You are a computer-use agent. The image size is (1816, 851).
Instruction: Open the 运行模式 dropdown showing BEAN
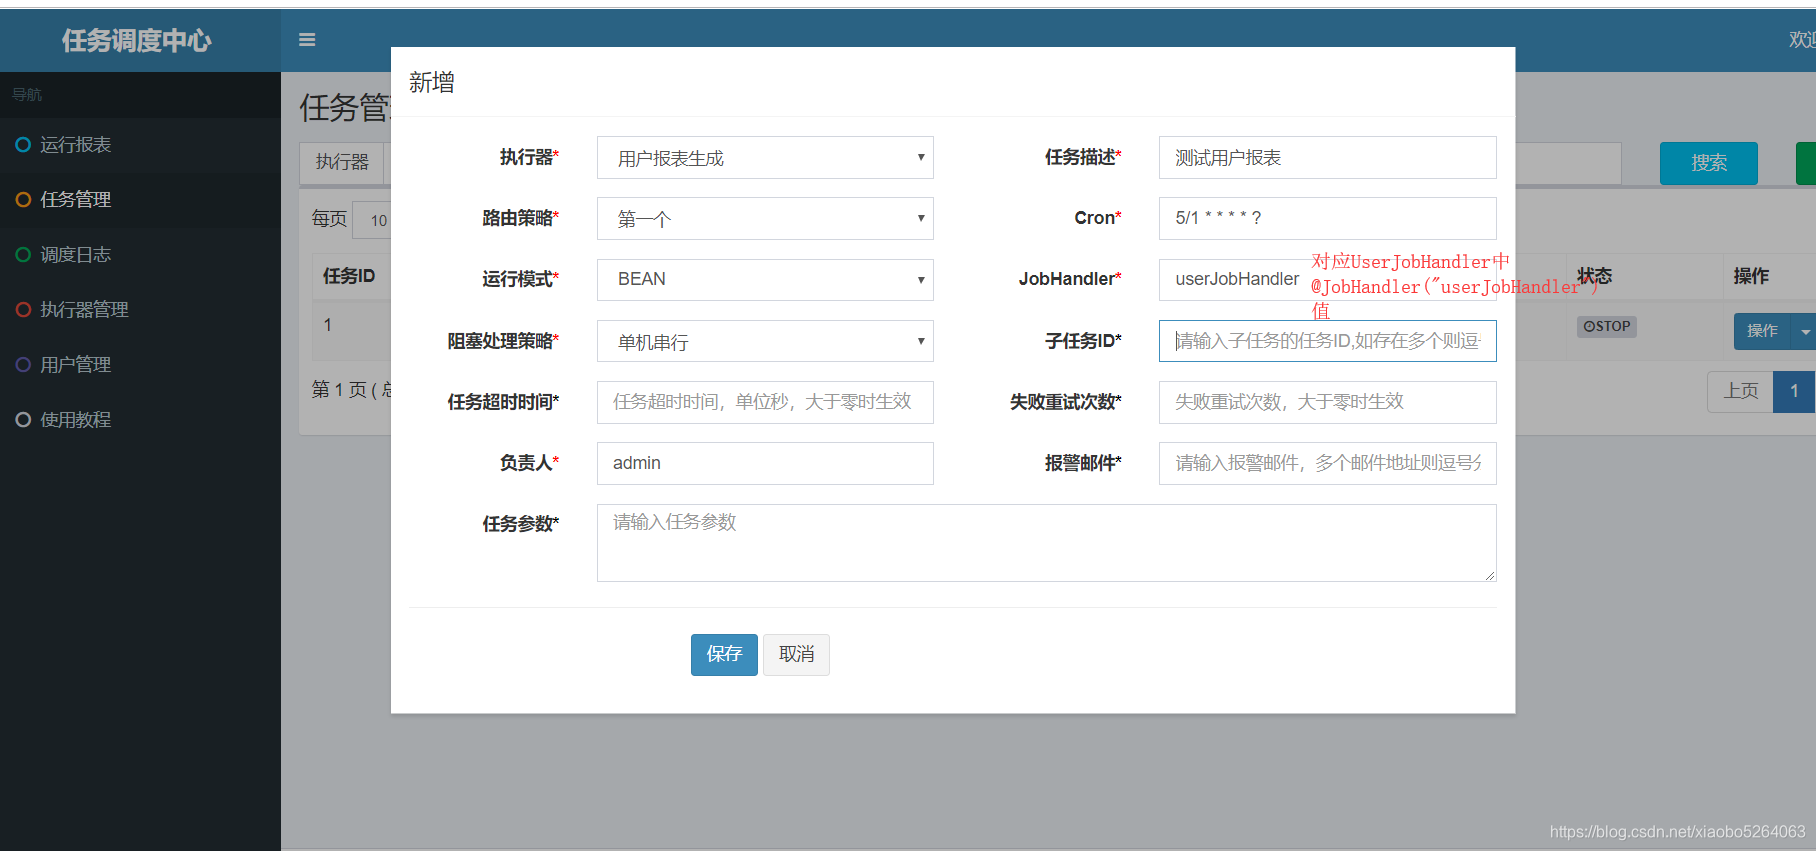pos(765,280)
